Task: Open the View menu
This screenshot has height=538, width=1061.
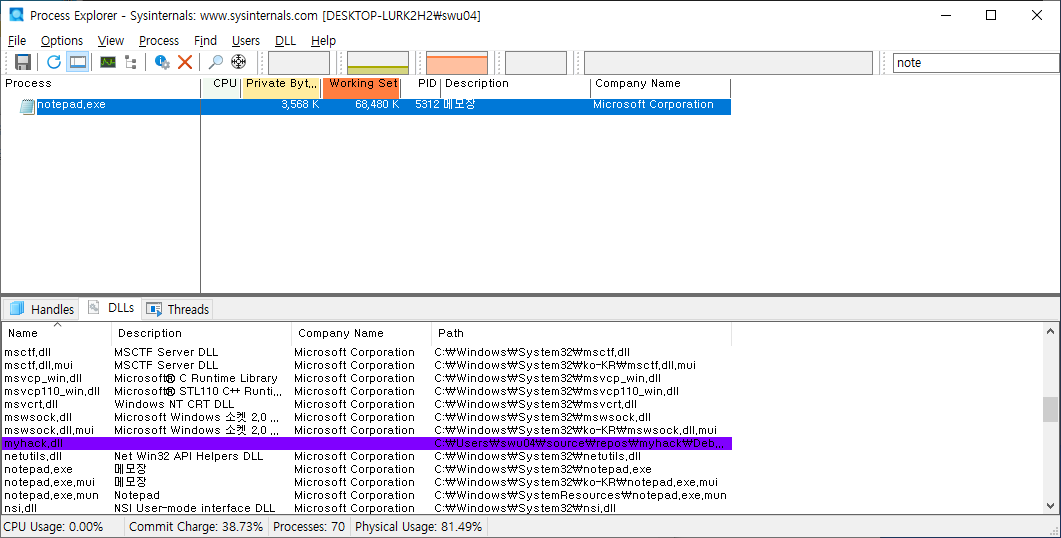Action: pyautogui.click(x=110, y=41)
